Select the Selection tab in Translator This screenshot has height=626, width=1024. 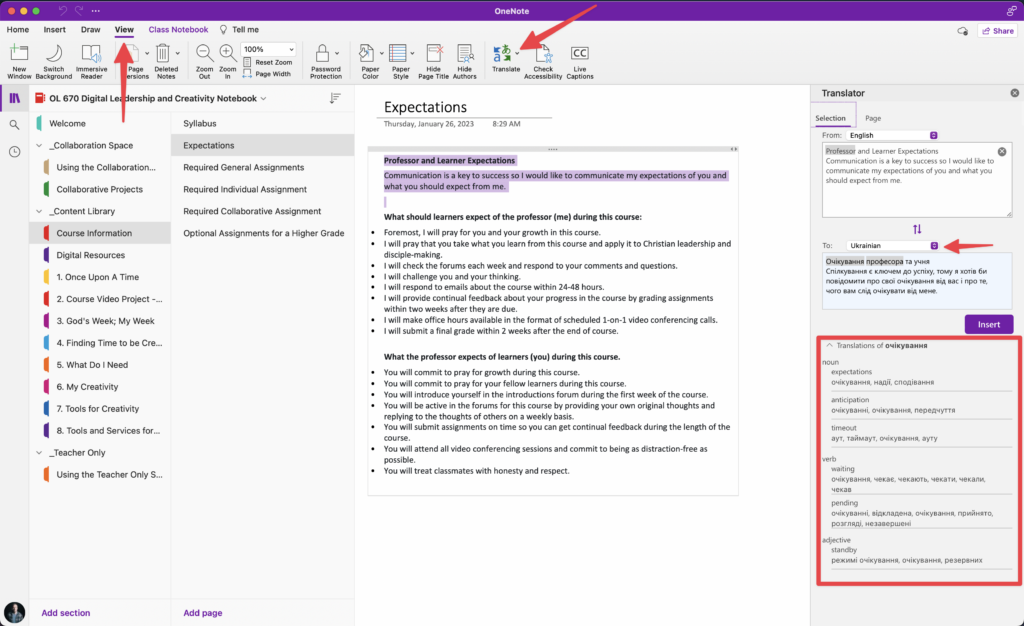click(x=830, y=118)
